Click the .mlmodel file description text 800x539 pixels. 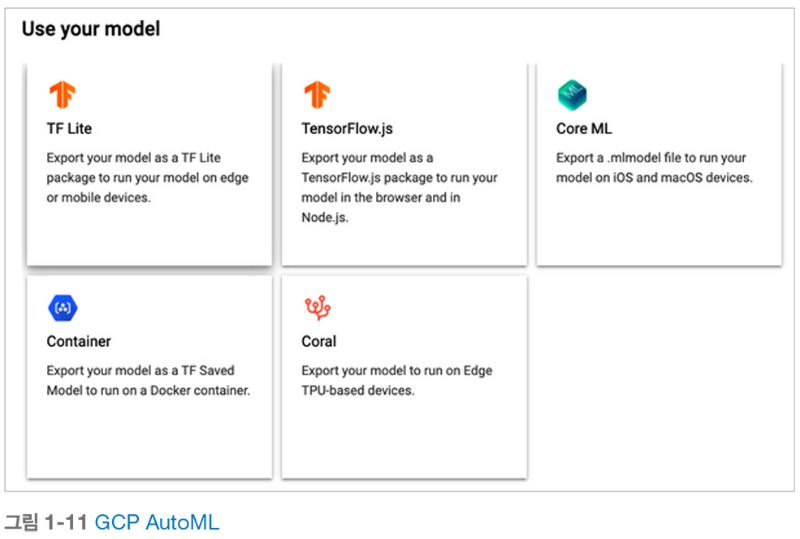(654, 167)
